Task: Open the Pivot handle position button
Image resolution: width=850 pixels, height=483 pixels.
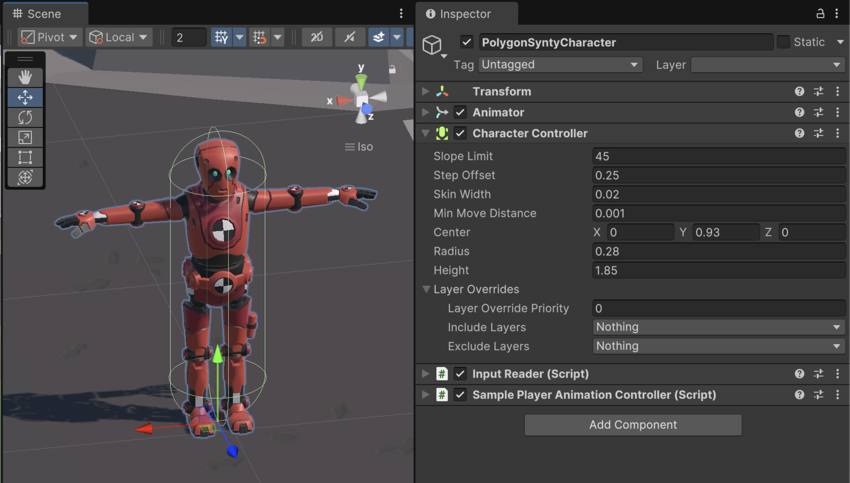Action: pos(49,37)
